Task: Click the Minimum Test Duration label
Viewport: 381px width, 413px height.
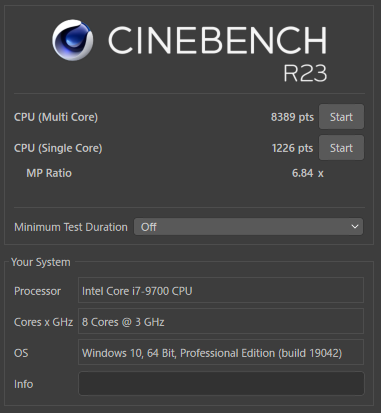Action: pyautogui.click(x=71, y=227)
